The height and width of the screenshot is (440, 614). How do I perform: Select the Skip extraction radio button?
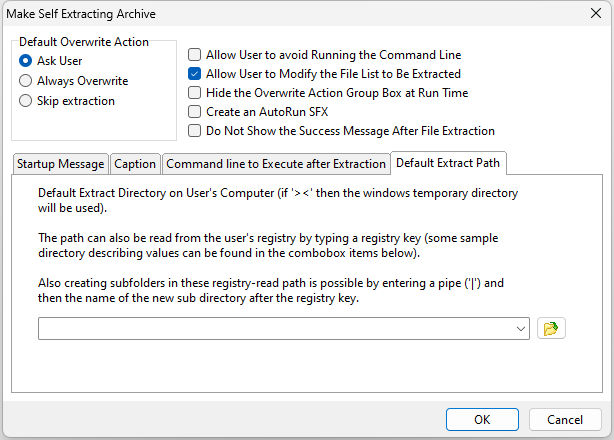pyautogui.click(x=25, y=101)
